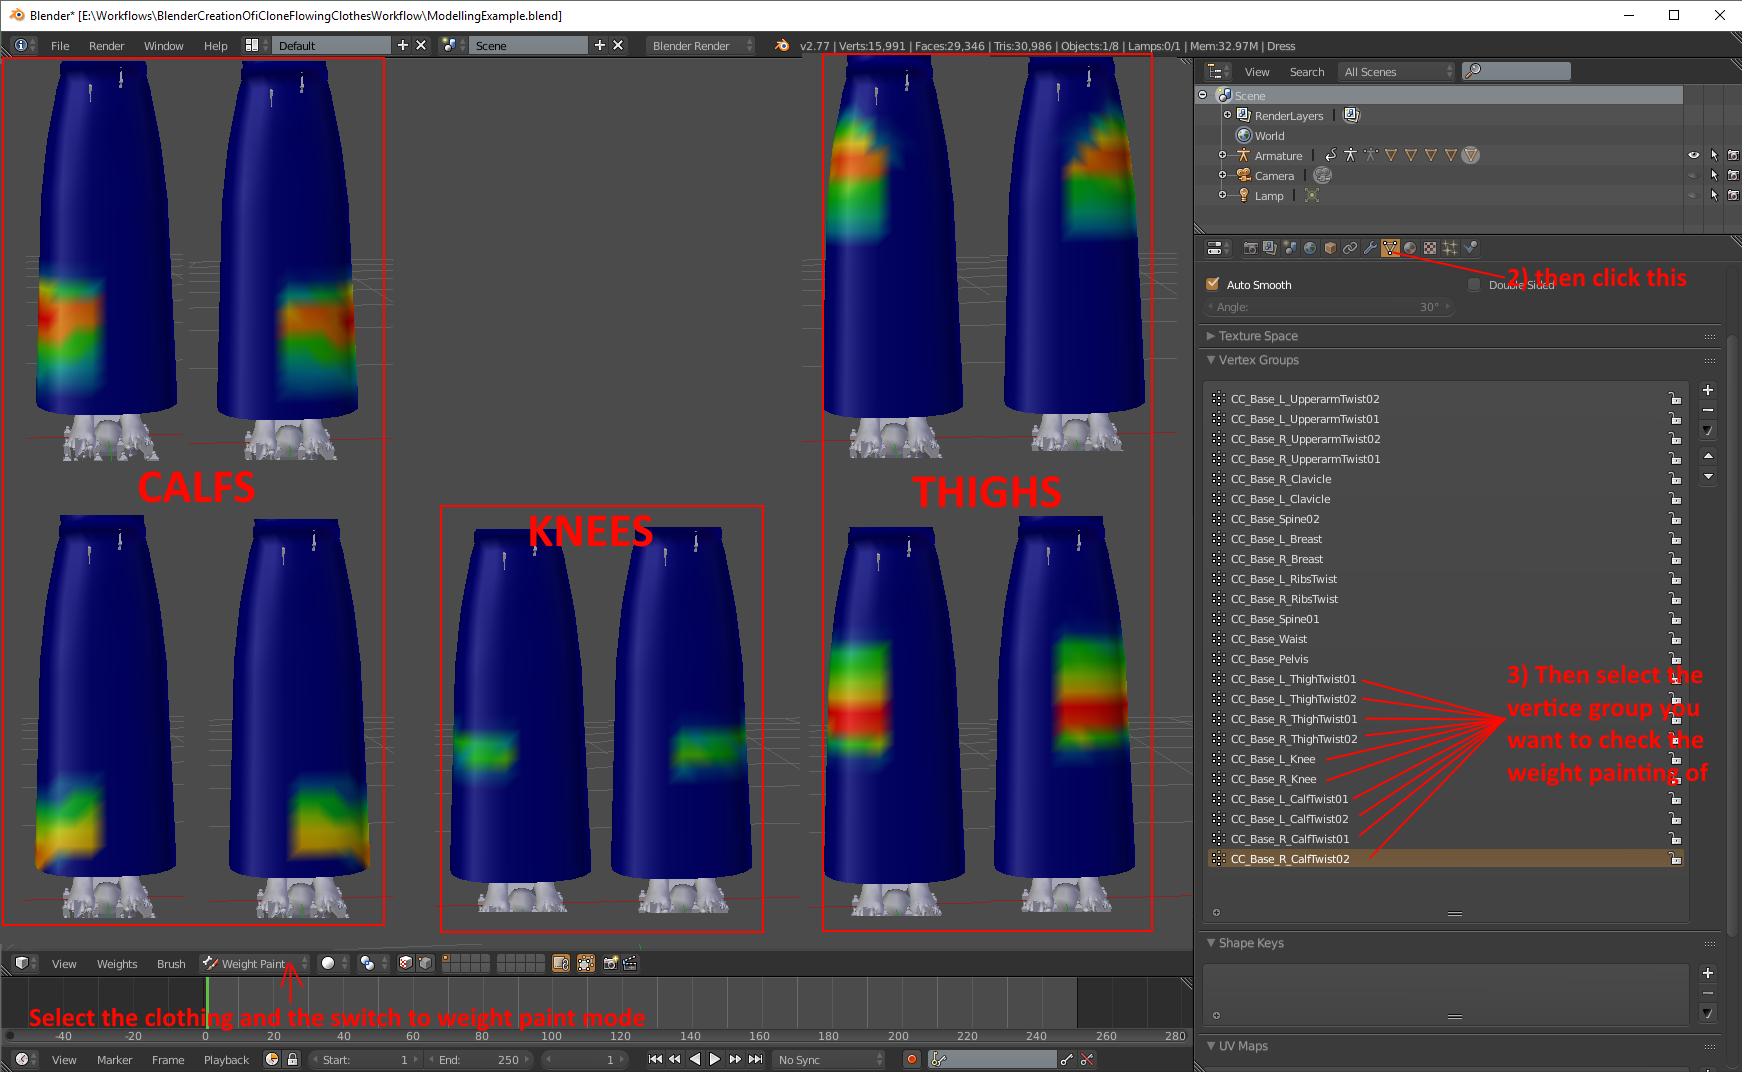1742x1072 pixels.
Task: Expand the Armature item in outliner
Action: pyautogui.click(x=1222, y=155)
